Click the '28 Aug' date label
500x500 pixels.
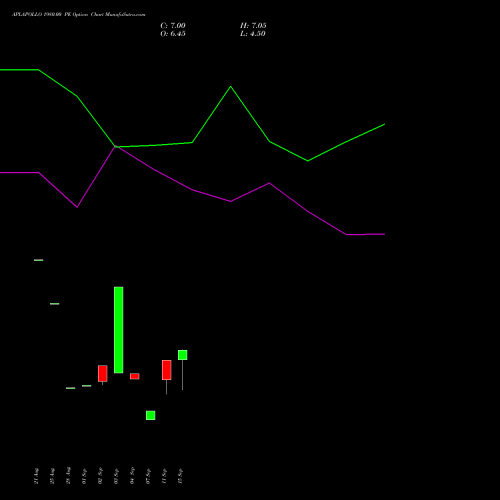[68, 476]
